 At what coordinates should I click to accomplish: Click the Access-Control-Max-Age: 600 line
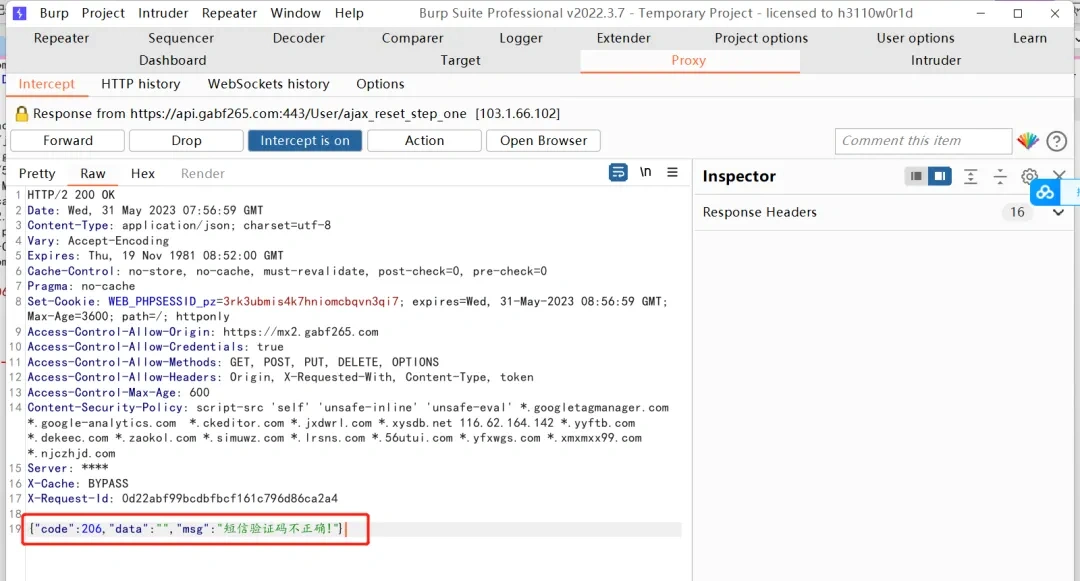click(118, 392)
